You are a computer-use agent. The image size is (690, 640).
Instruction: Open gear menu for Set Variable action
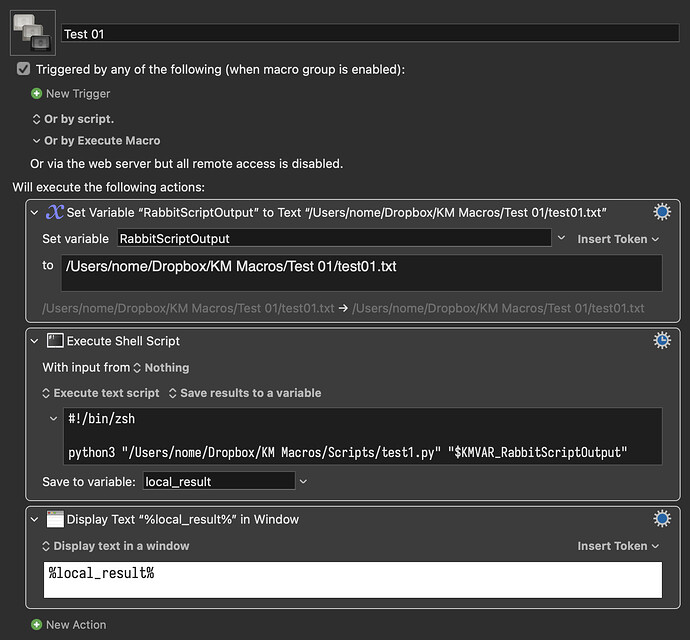[x=661, y=212]
